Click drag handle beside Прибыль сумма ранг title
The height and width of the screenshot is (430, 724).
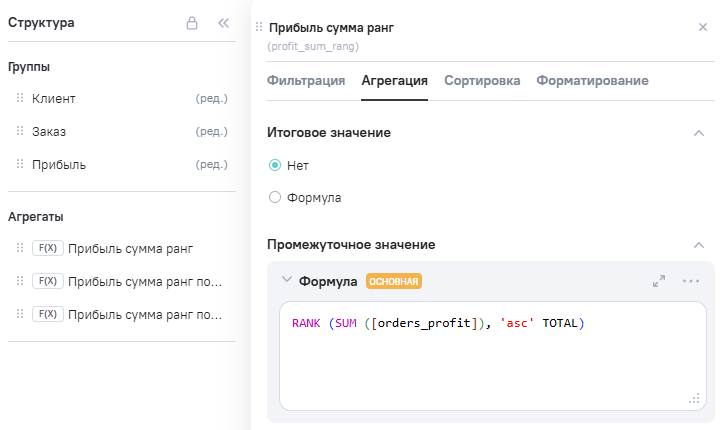[x=260, y=28]
